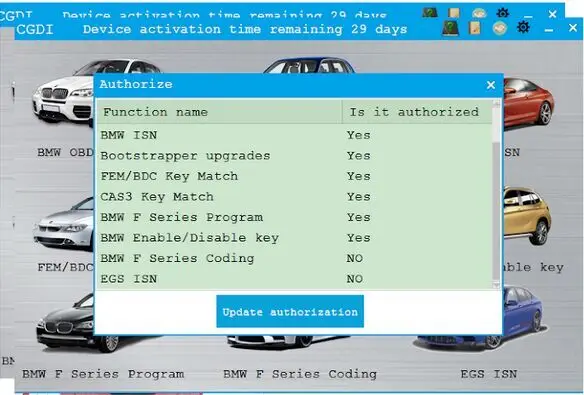Select the 'Bootstrapper upgrades' row

point(294,156)
